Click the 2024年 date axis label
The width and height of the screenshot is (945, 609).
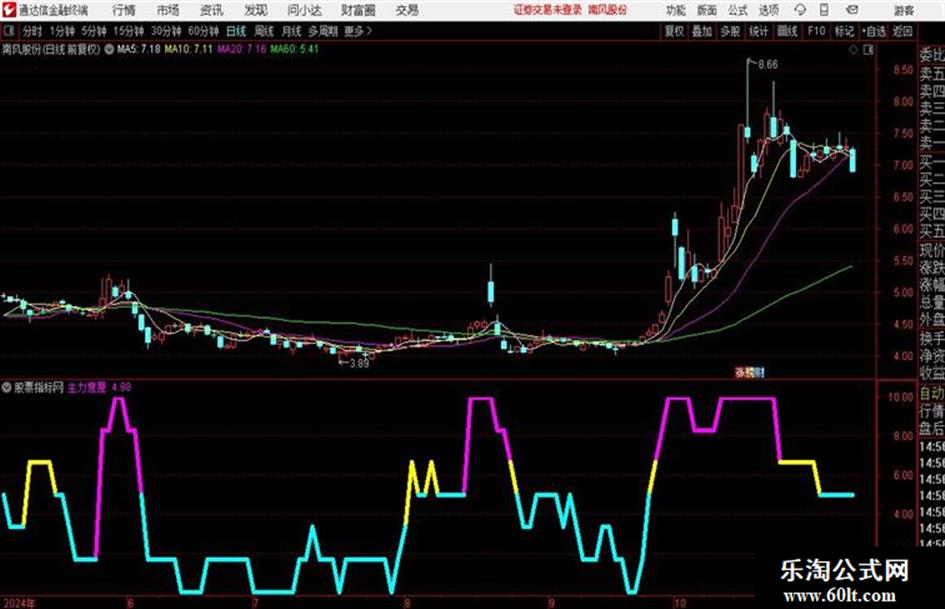point(19,603)
